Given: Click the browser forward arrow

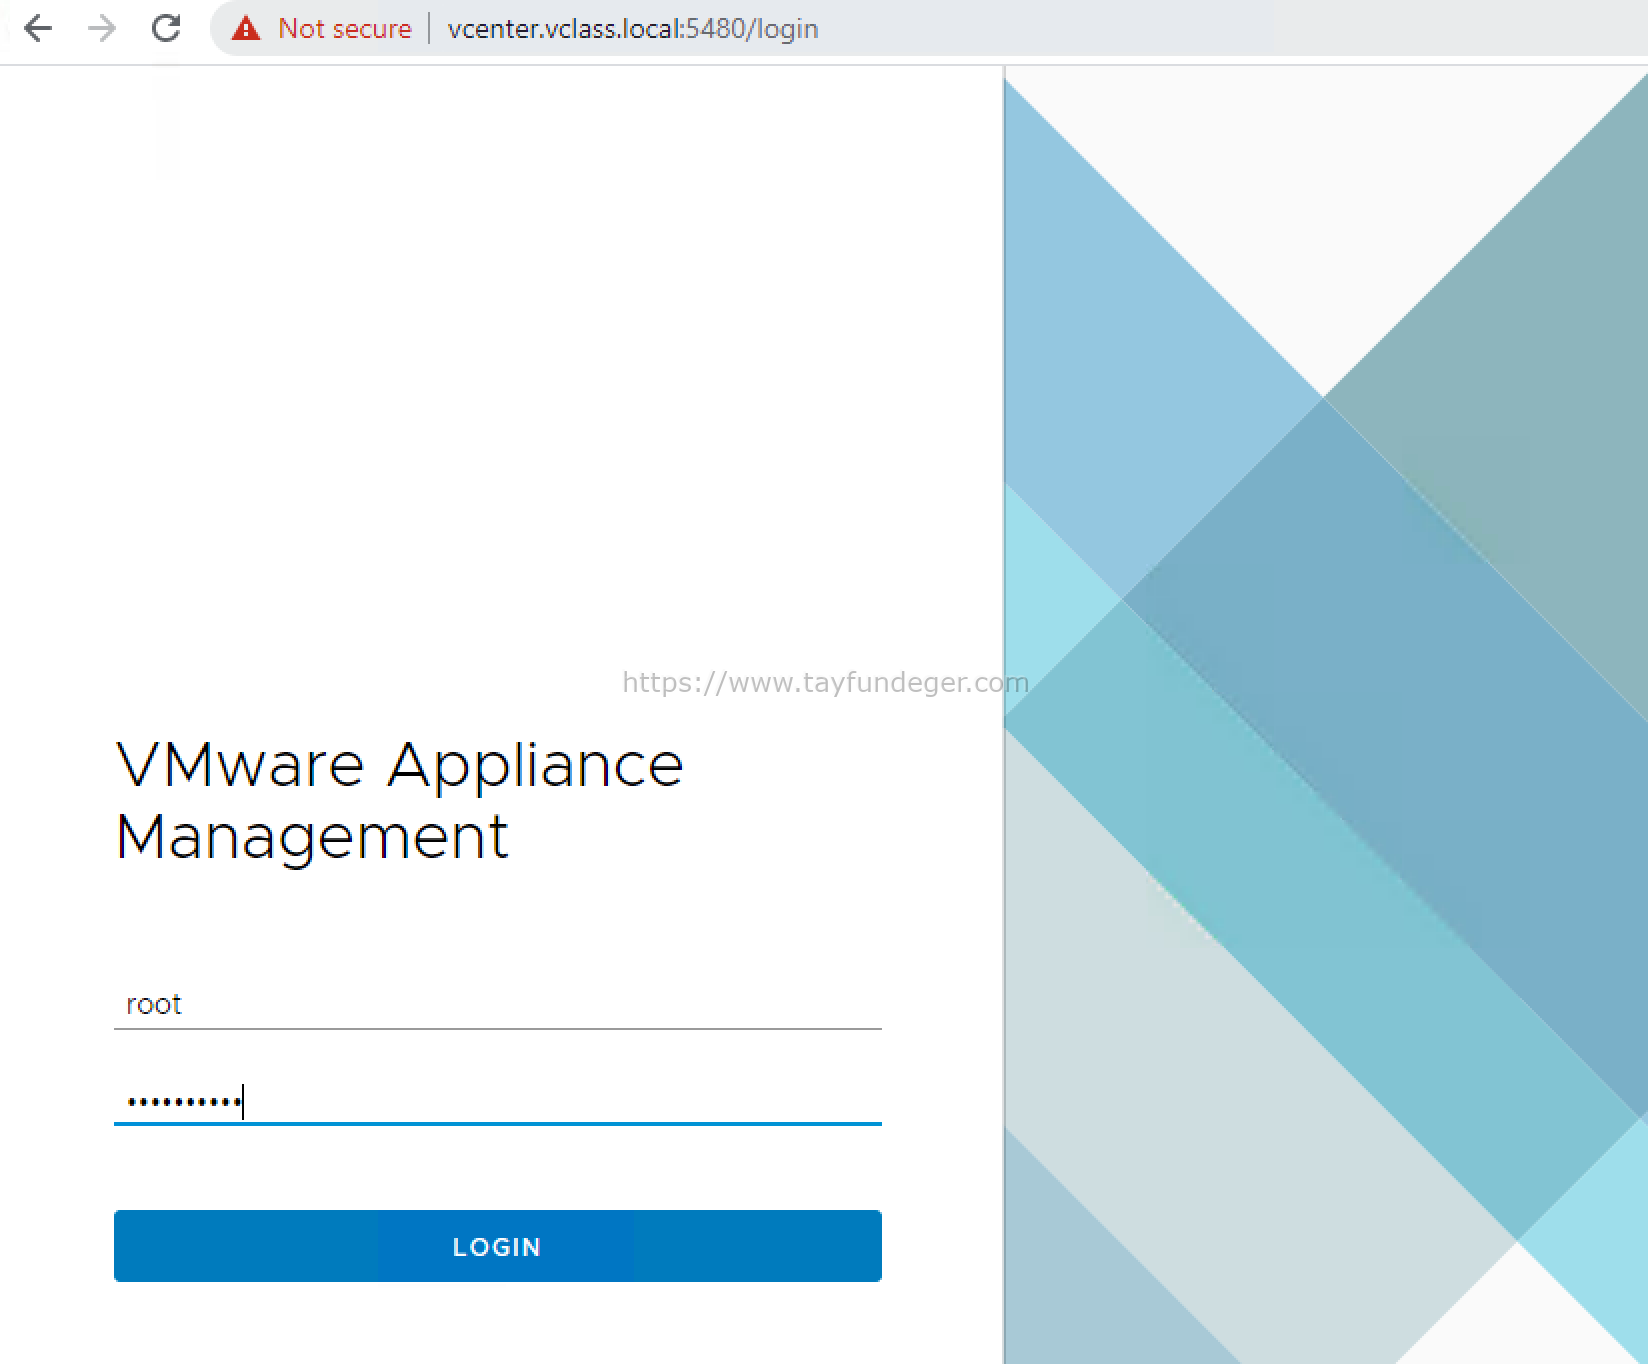Looking at the screenshot, I should (102, 28).
